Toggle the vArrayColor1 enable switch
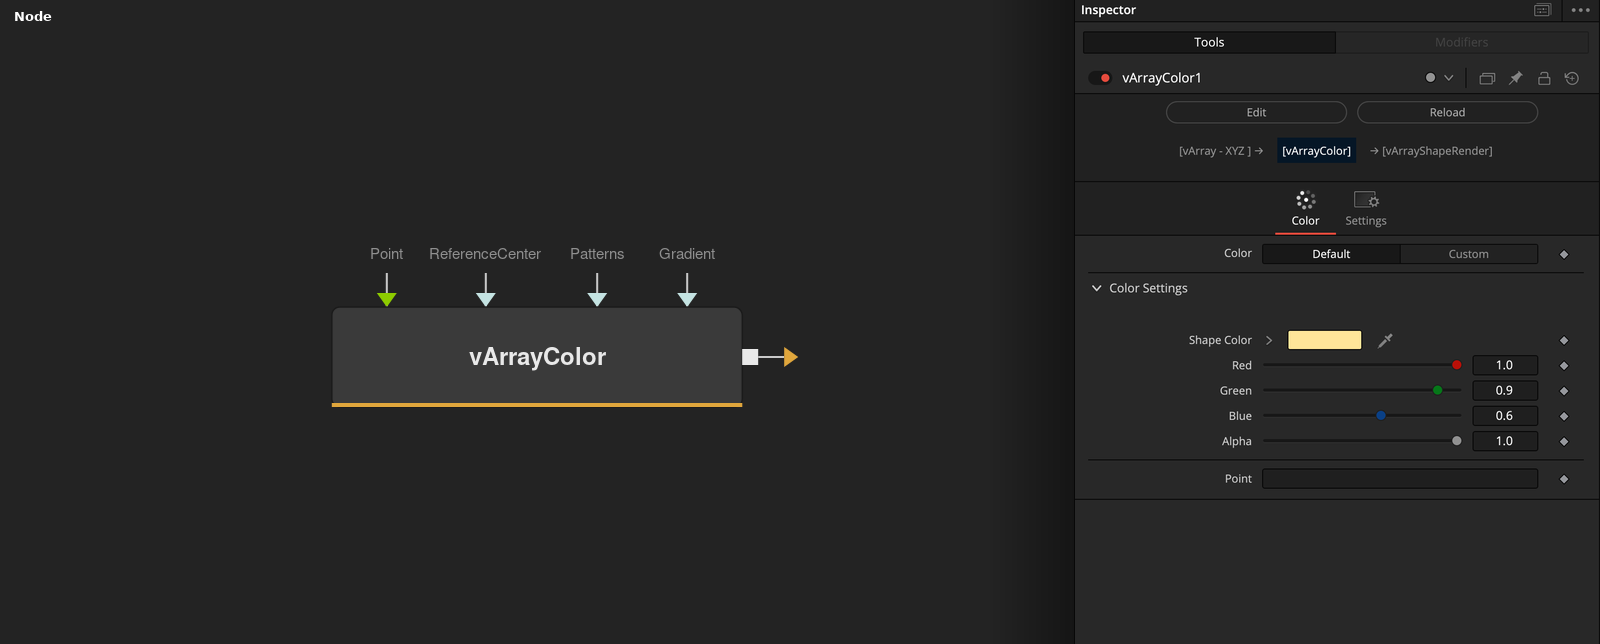This screenshot has width=1600, height=644. click(1100, 78)
